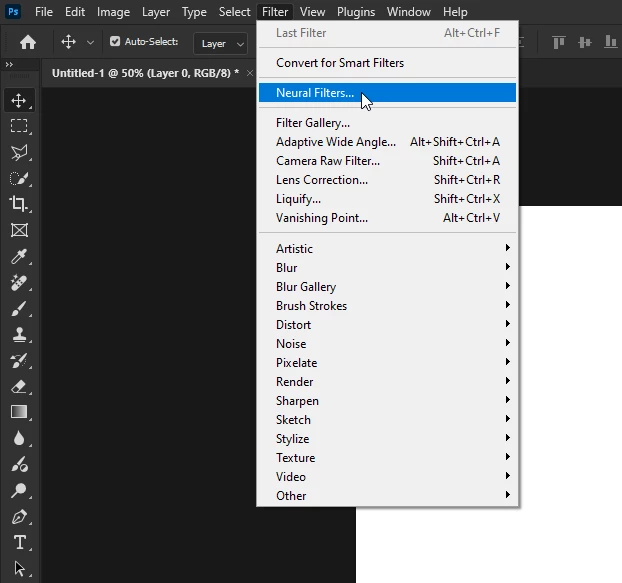Select the Spot Healing Brush tool

[19, 282]
